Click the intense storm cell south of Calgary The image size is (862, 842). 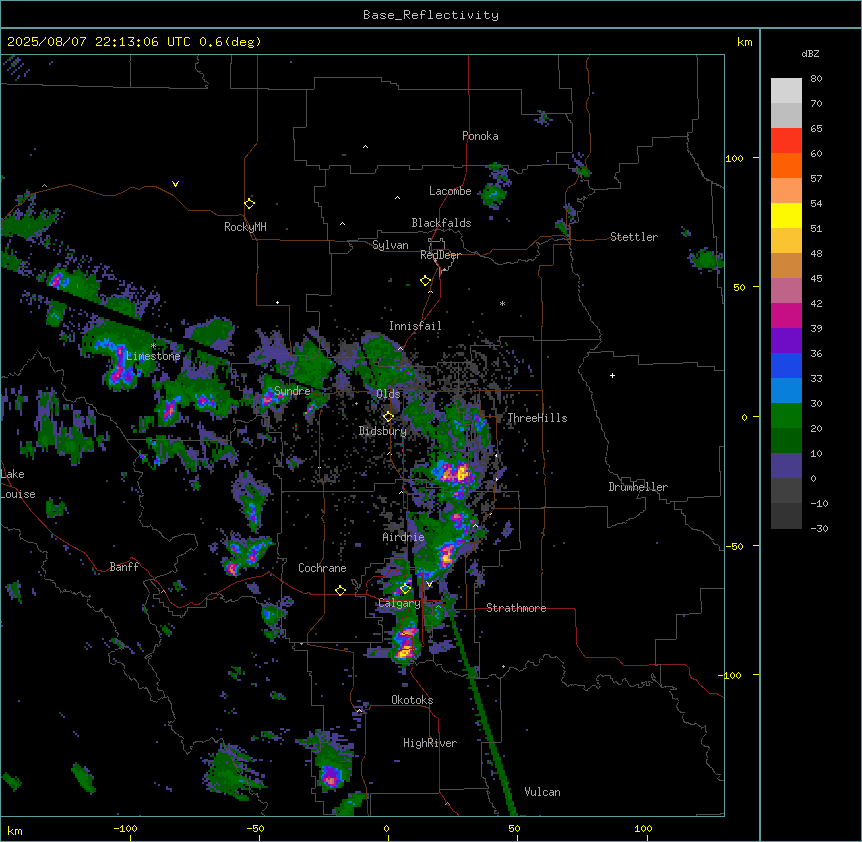(x=406, y=642)
